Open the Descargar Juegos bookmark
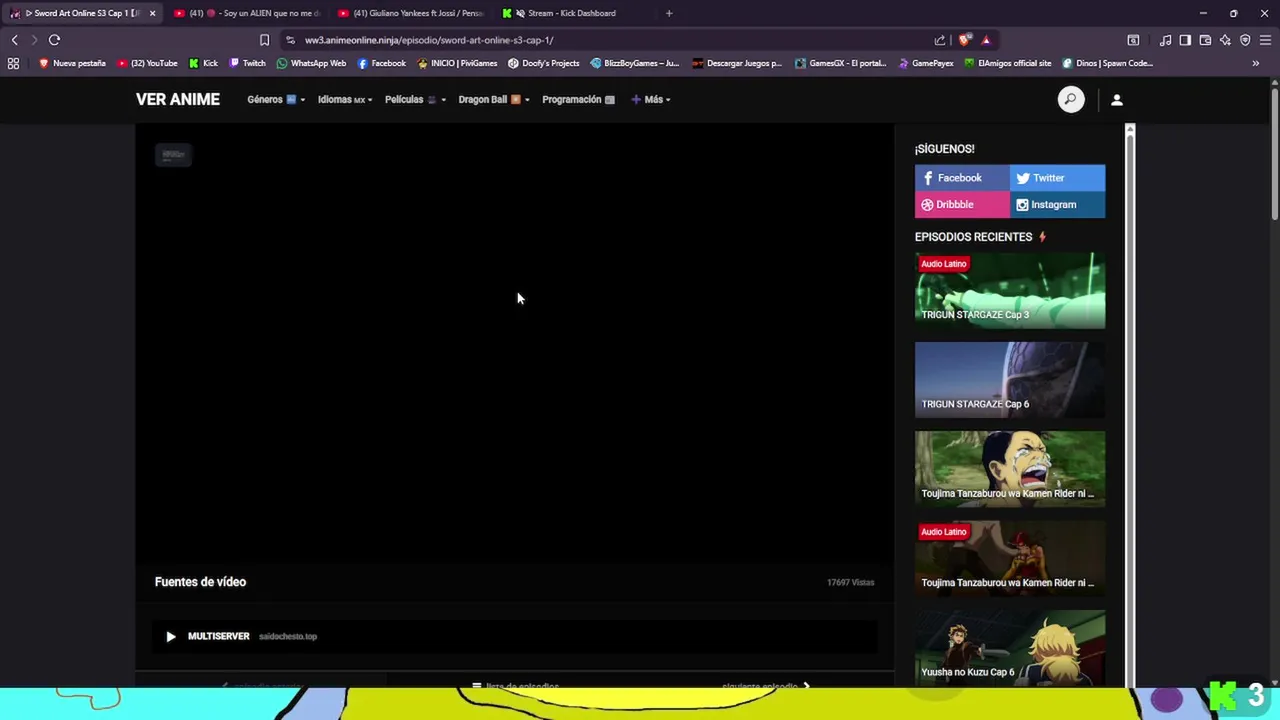 [x=737, y=63]
